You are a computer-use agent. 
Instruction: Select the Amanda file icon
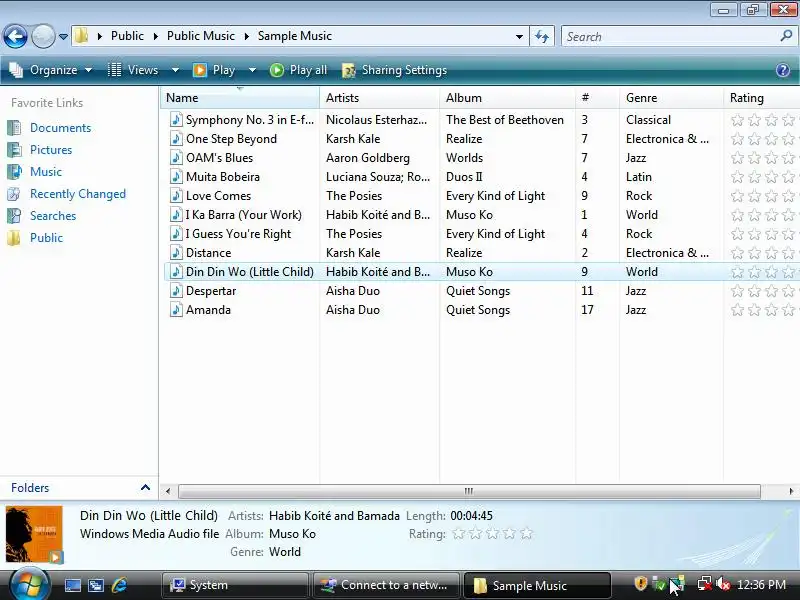(176, 309)
